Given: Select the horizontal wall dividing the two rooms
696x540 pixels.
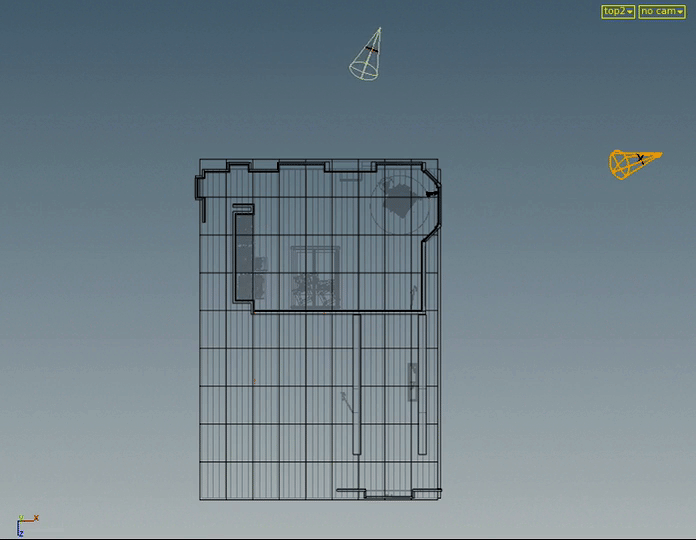Looking at the screenshot, I should [338, 313].
